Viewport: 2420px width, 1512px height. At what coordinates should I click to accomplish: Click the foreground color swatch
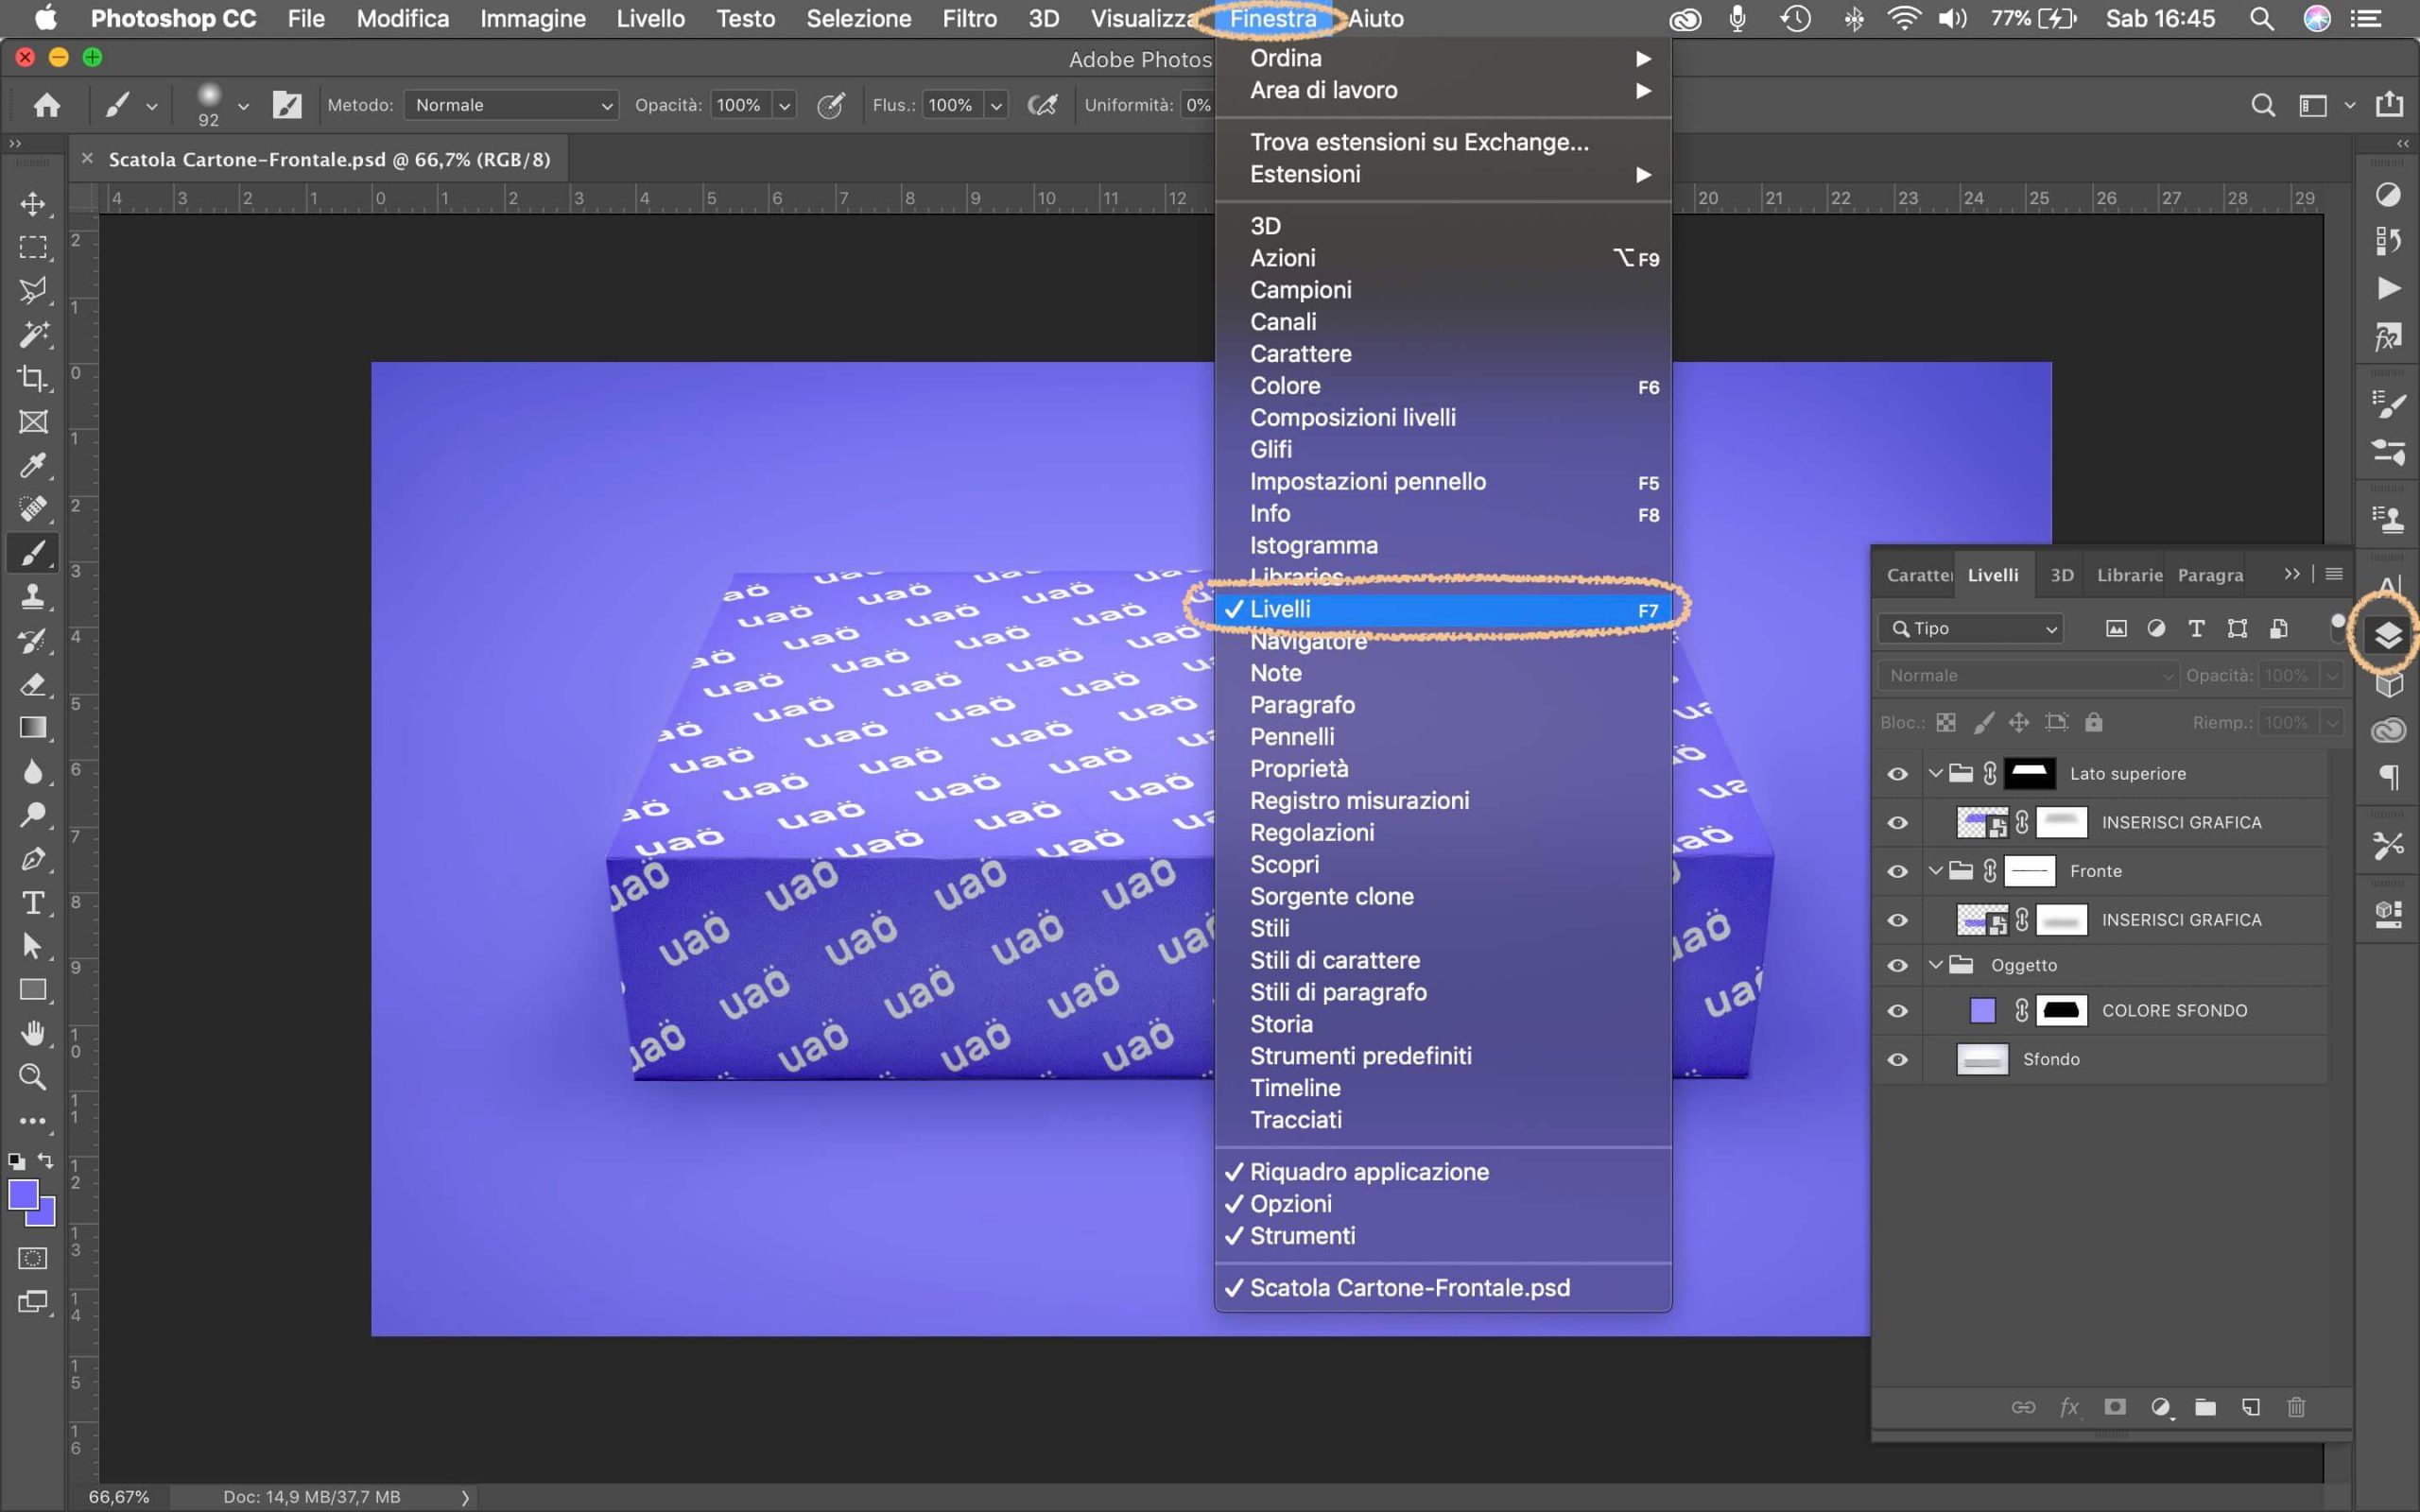[x=22, y=1194]
